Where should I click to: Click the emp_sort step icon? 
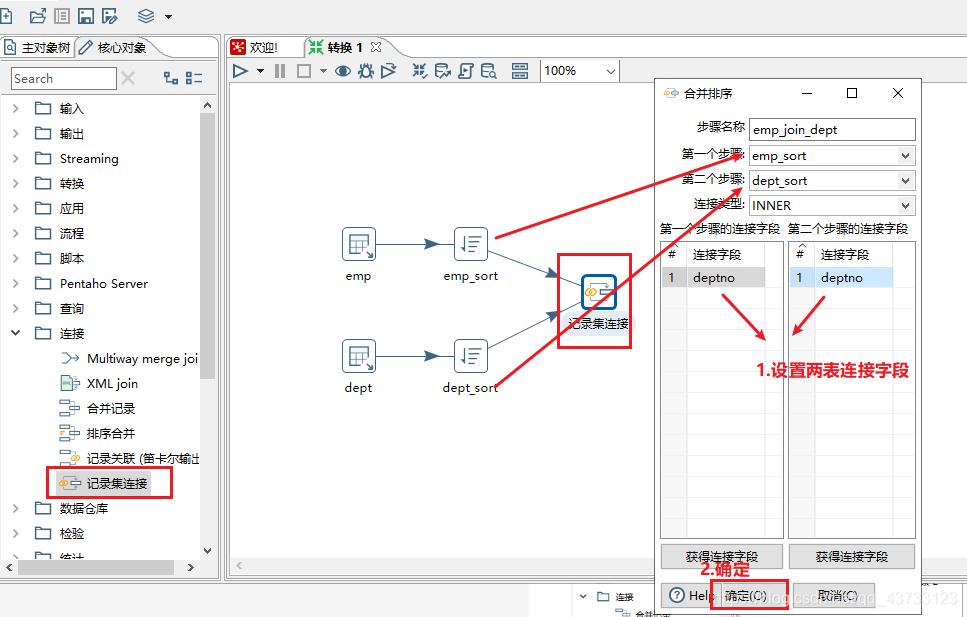click(x=471, y=244)
